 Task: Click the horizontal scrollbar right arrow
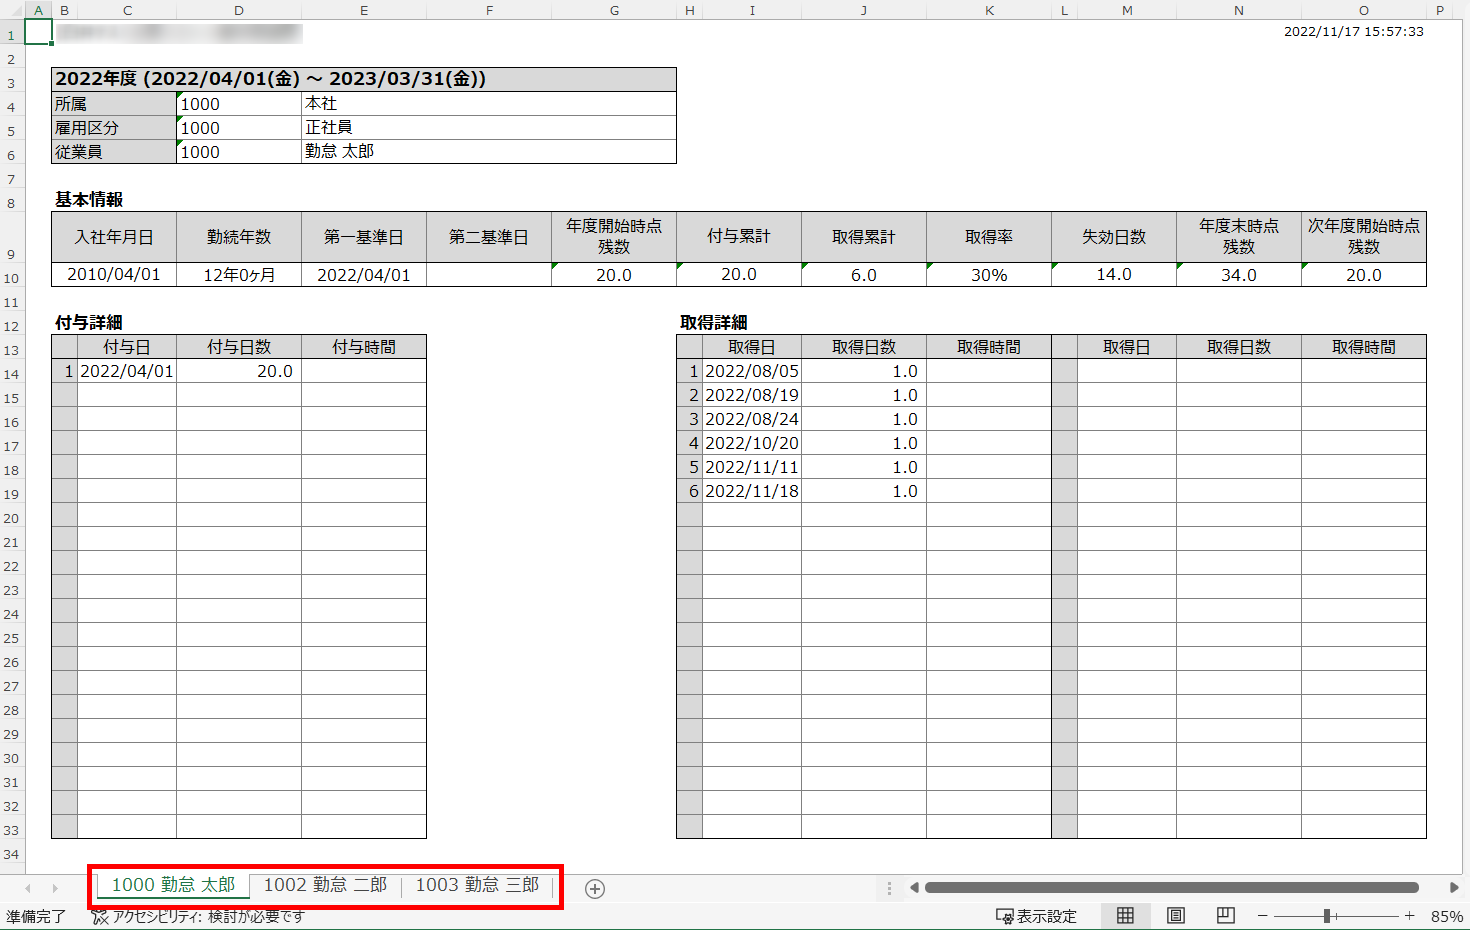click(x=1454, y=887)
